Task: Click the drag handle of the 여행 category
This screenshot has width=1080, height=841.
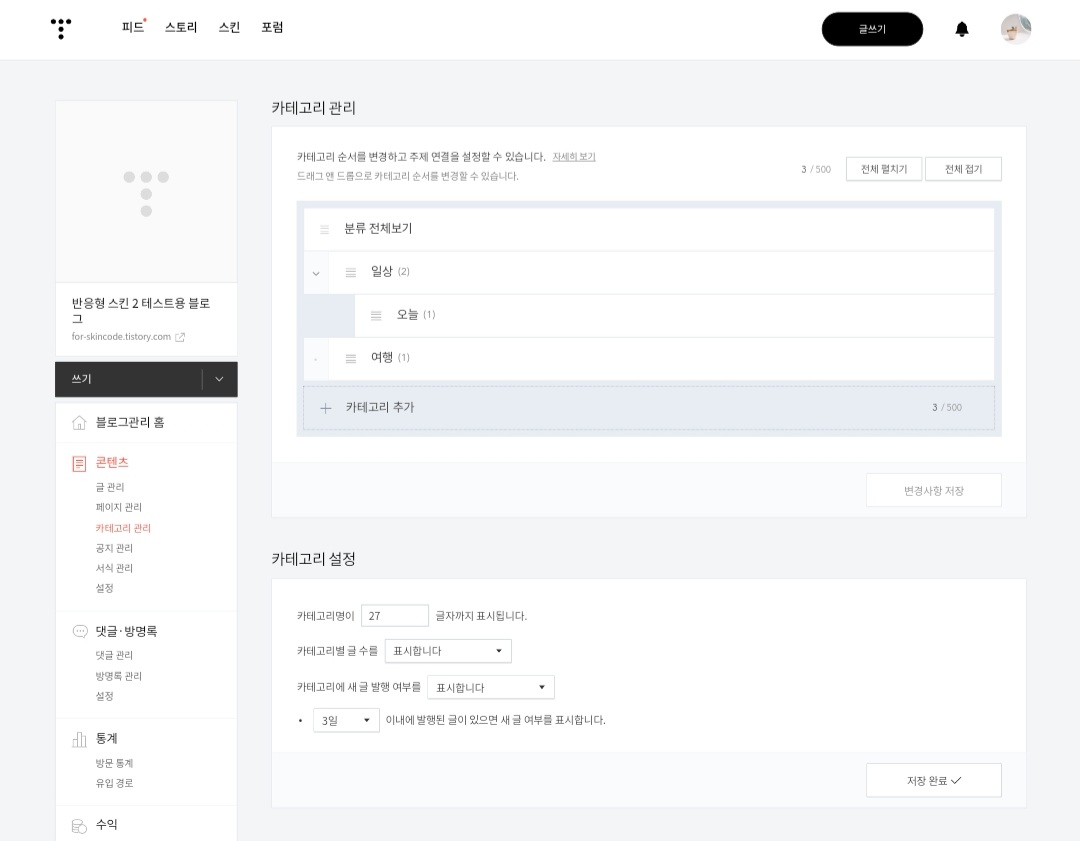Action: pyautogui.click(x=351, y=358)
